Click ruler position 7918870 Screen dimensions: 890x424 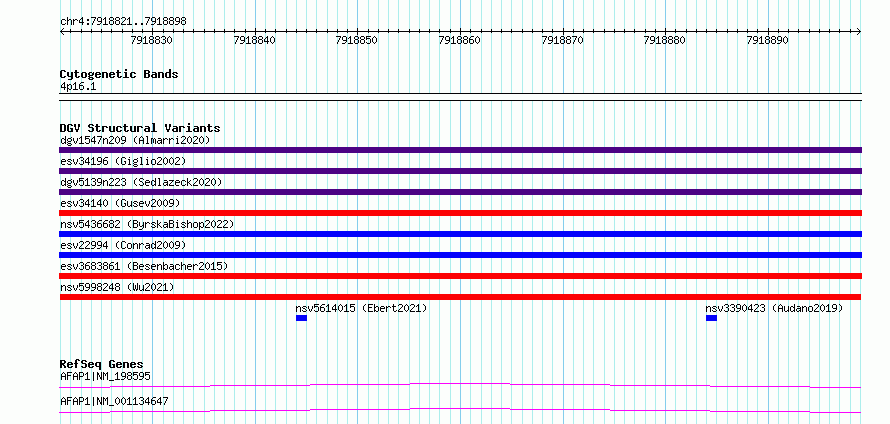tap(562, 40)
